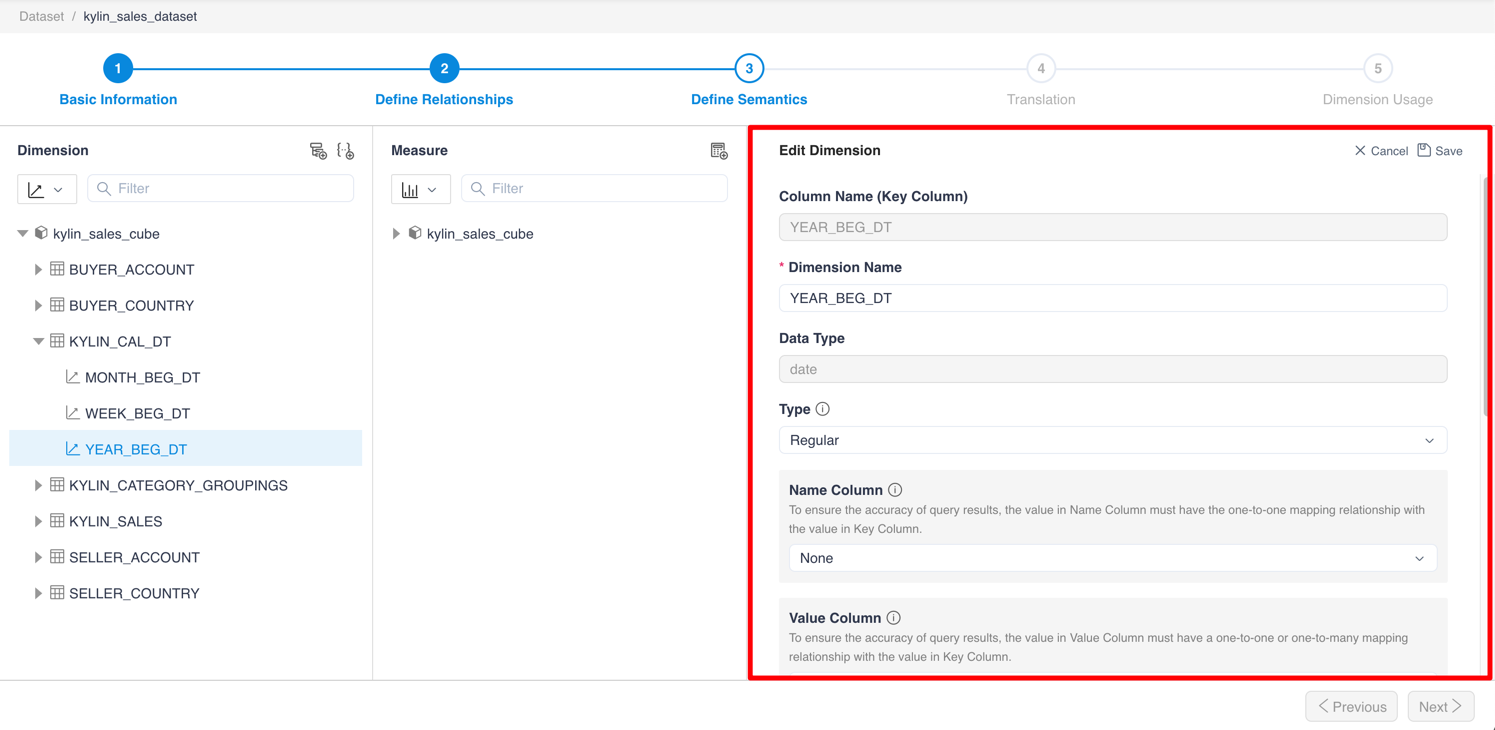Expand the SELLER_COUNTRY table node
The image size is (1495, 730).
[38, 594]
